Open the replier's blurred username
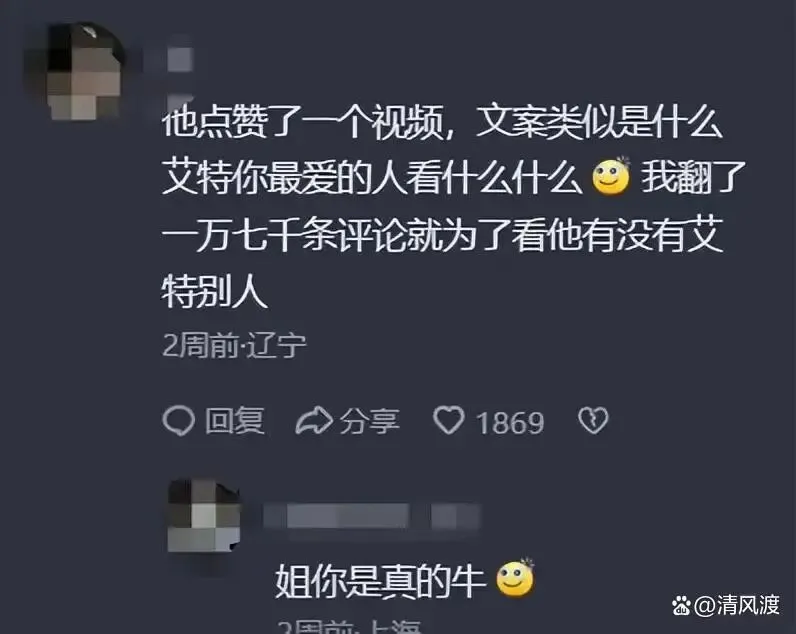Image resolution: width=796 pixels, height=634 pixels. [336, 516]
